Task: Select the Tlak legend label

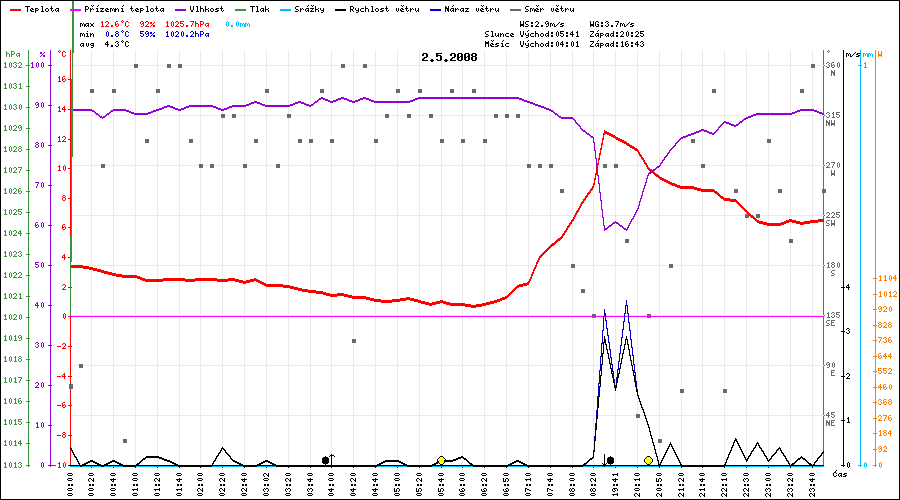Action: [x=259, y=9]
